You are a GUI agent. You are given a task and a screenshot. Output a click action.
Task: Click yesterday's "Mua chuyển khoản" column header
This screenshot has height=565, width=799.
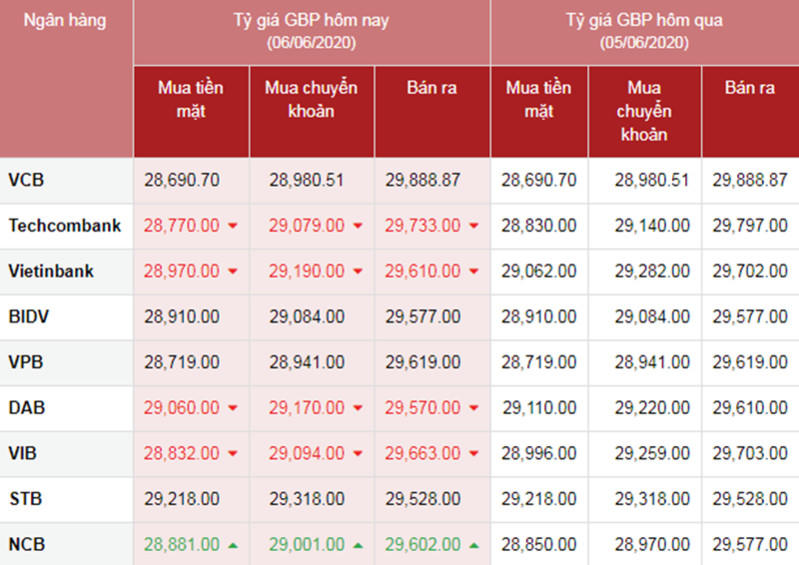[x=645, y=111]
